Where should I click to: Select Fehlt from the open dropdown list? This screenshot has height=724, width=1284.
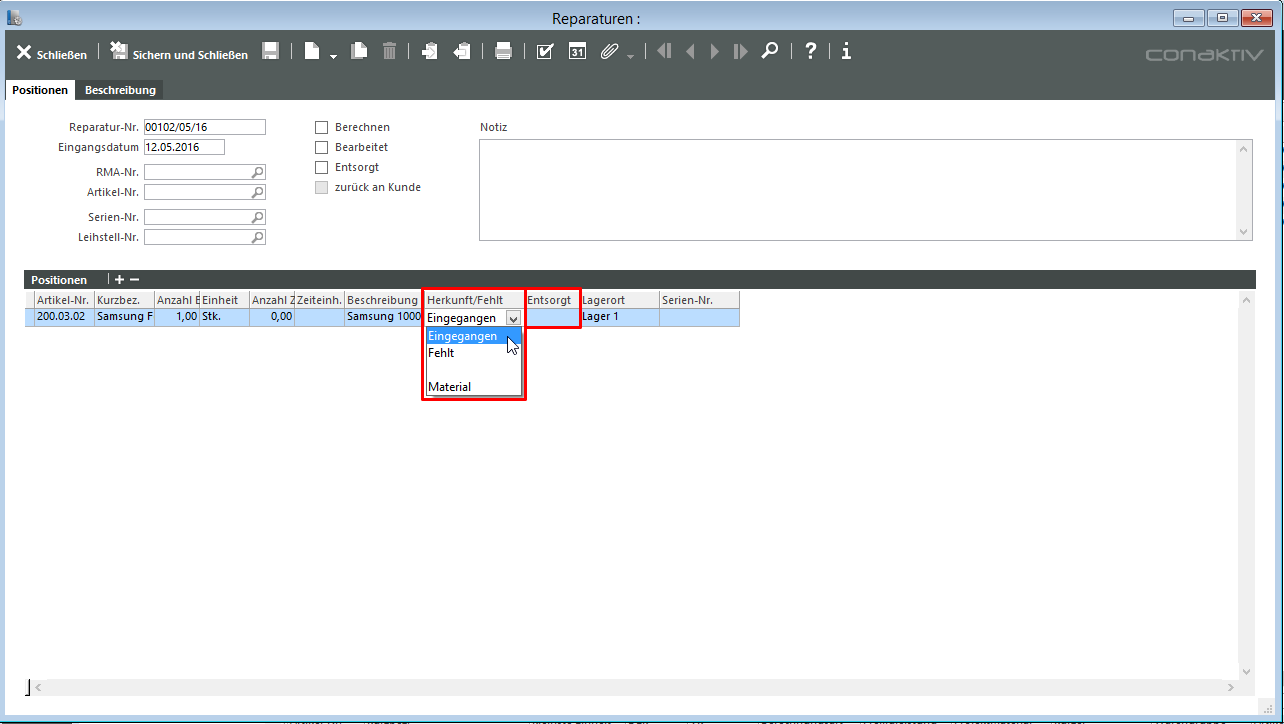(x=441, y=353)
